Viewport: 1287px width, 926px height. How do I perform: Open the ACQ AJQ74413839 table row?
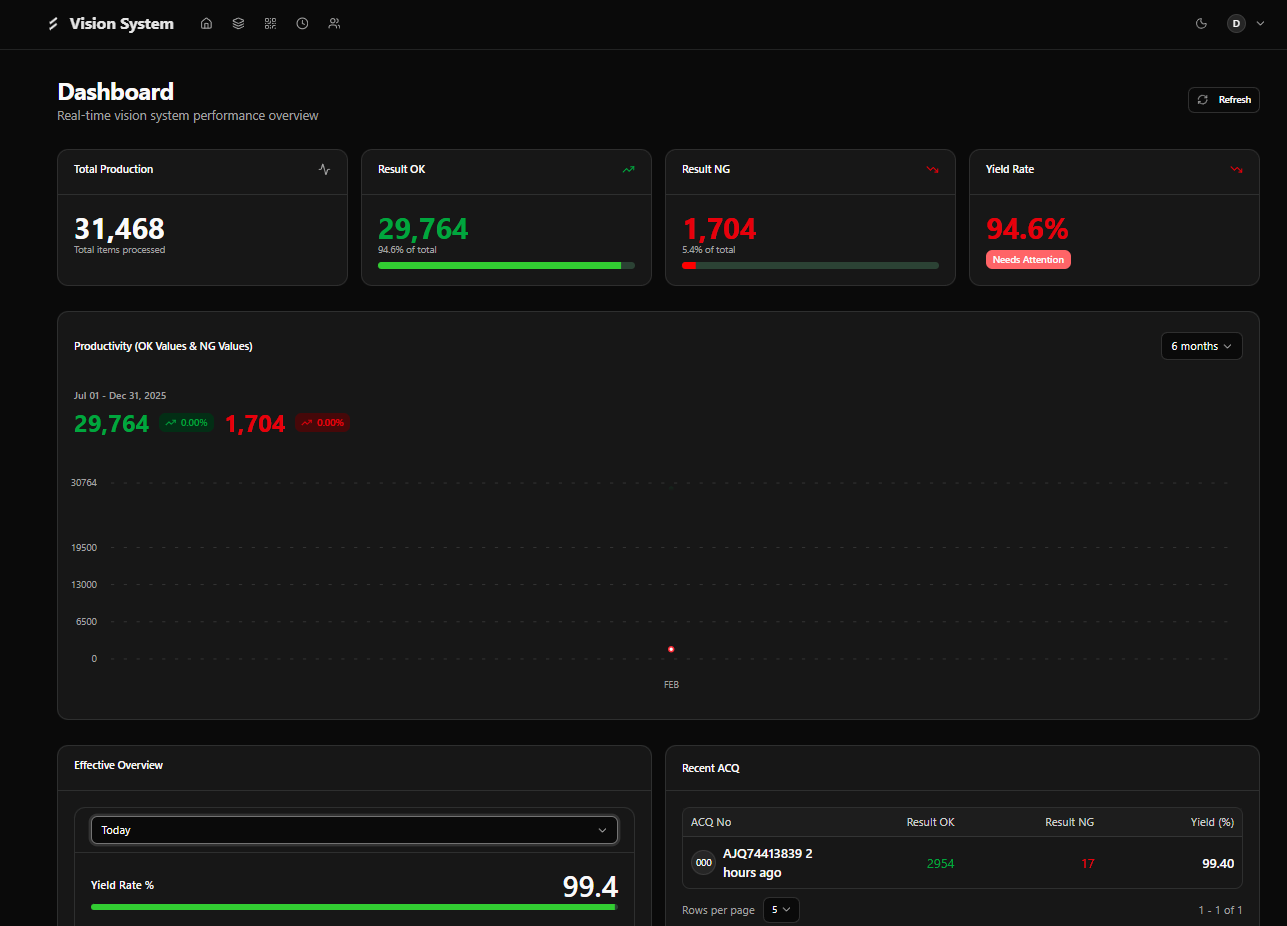click(961, 863)
